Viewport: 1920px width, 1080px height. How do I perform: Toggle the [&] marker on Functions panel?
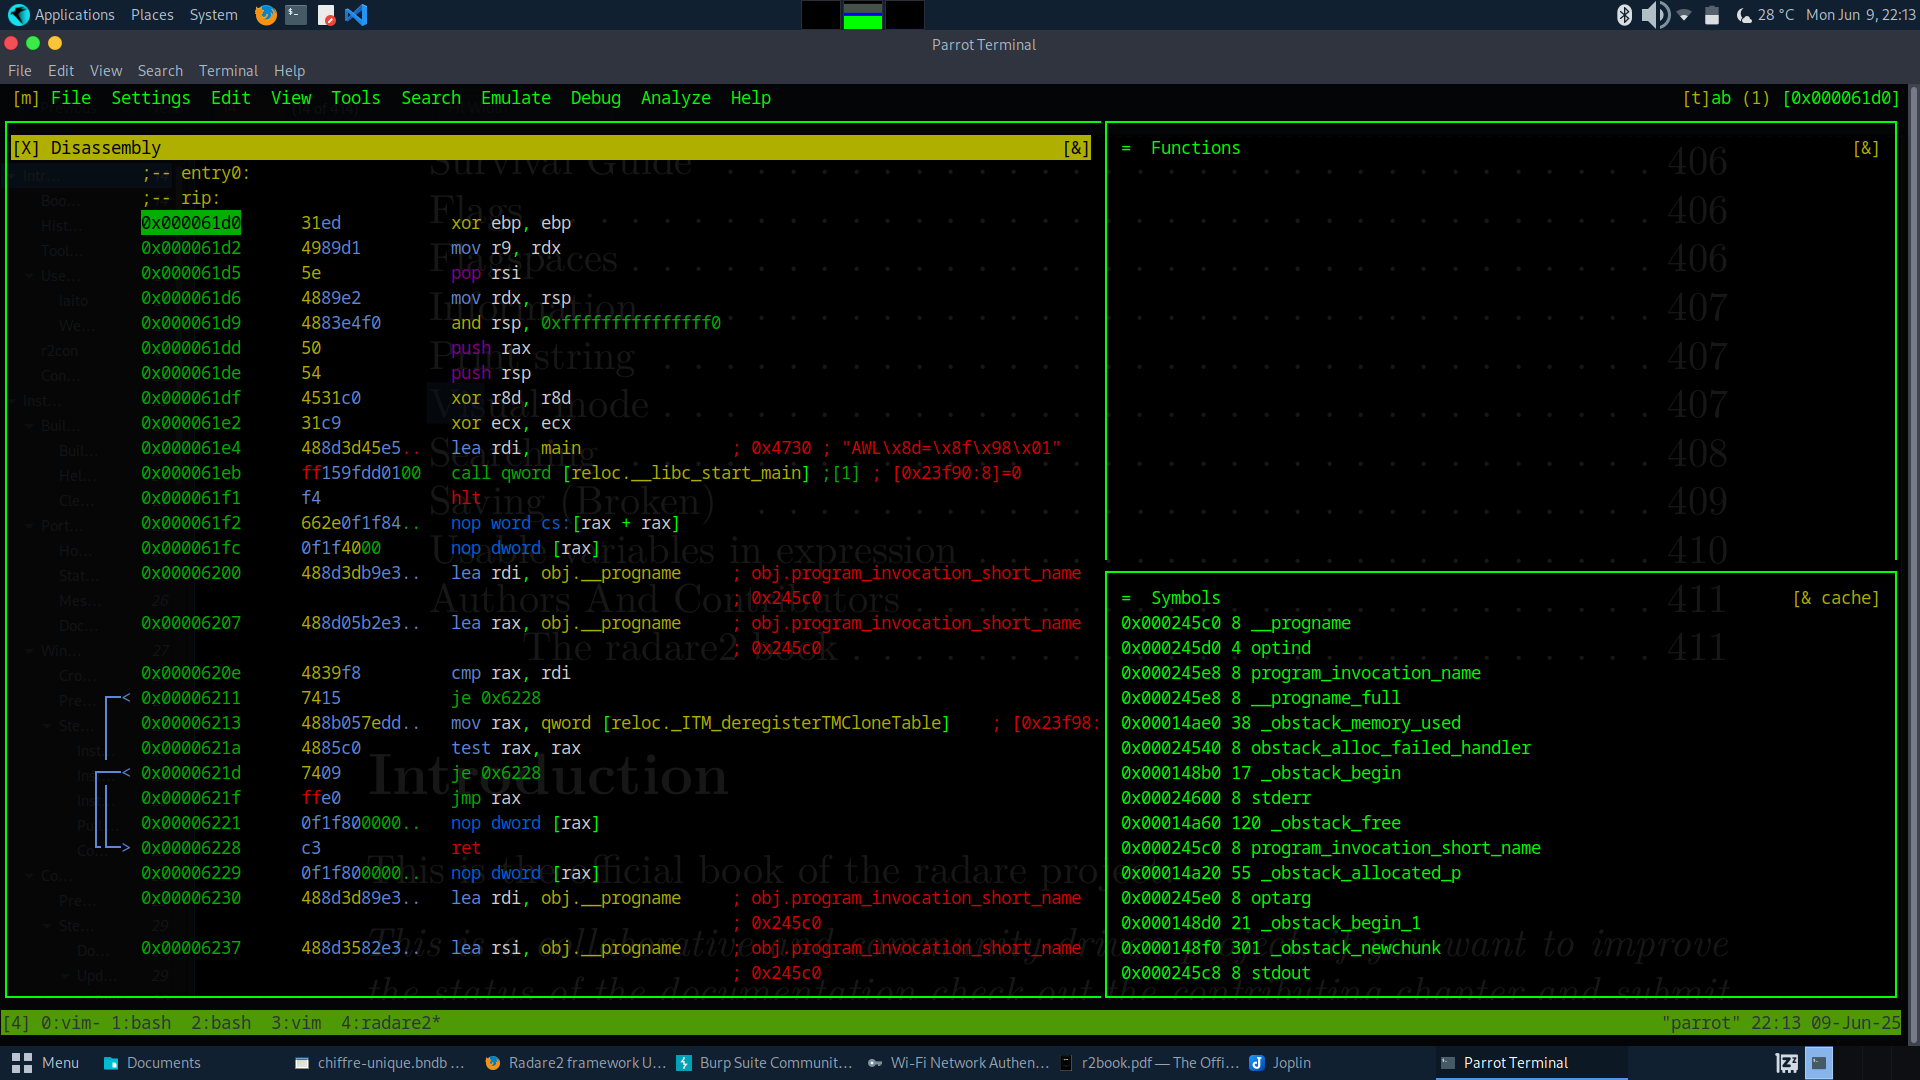click(1865, 148)
